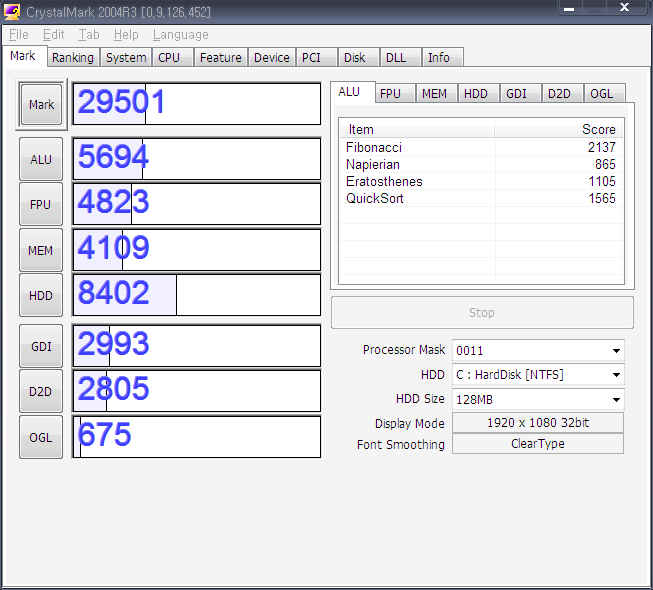Run the GDI benchmark button
Viewport: 653px width, 590px height.
41,346
